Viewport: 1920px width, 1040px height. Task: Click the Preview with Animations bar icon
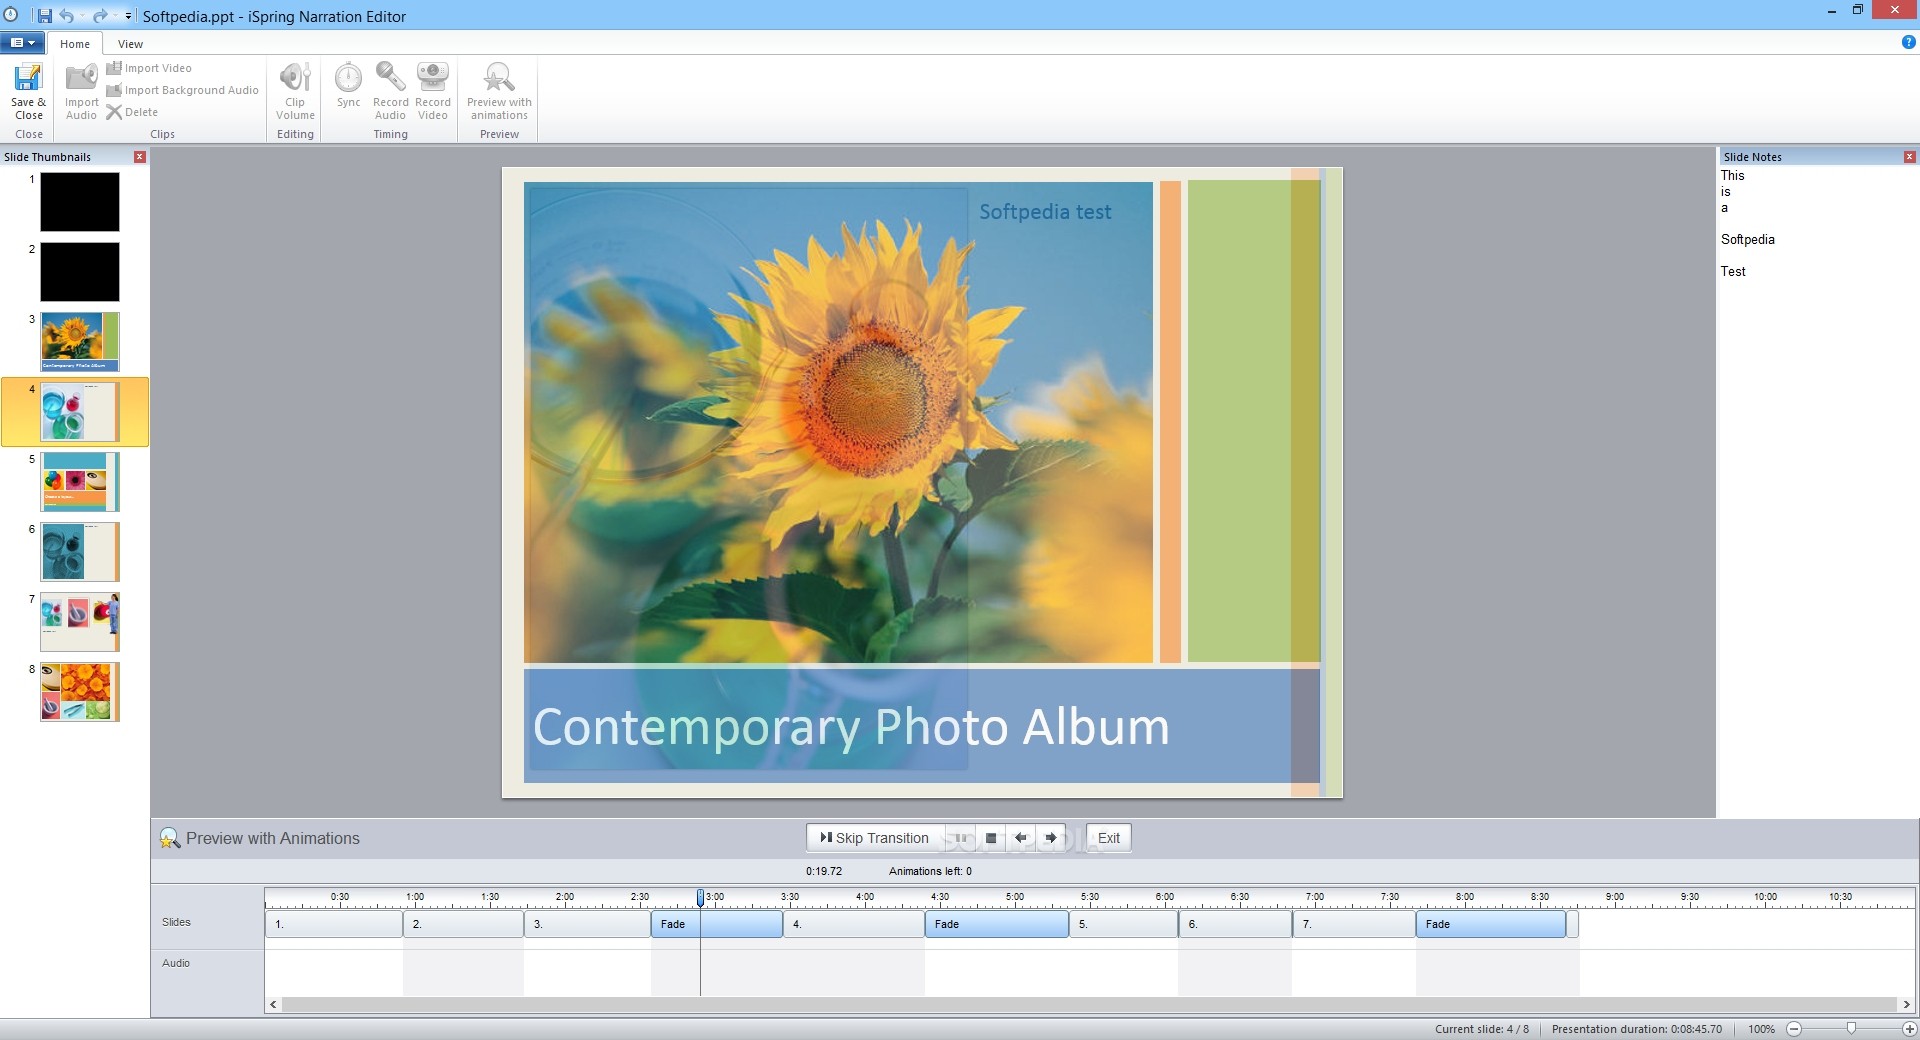(170, 838)
